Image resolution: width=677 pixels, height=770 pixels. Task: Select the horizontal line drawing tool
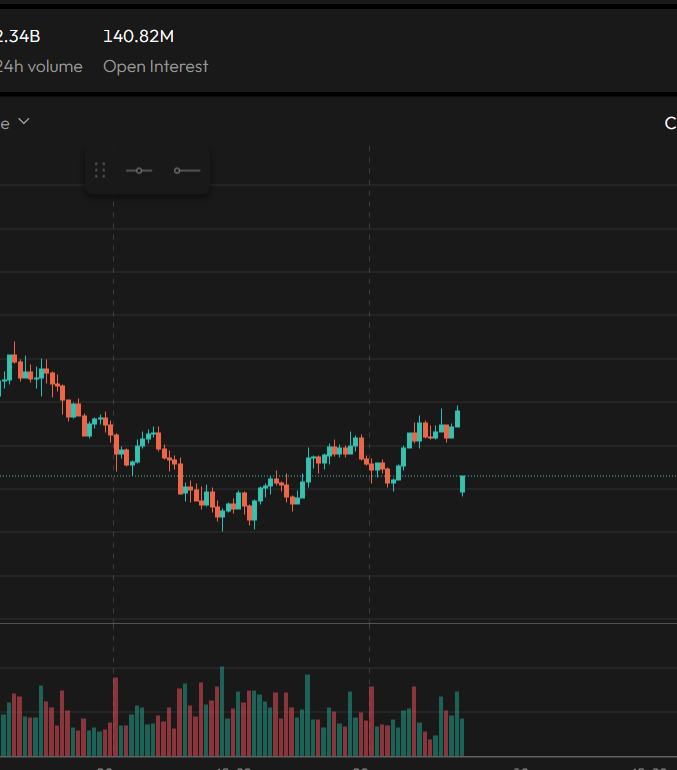[139, 170]
